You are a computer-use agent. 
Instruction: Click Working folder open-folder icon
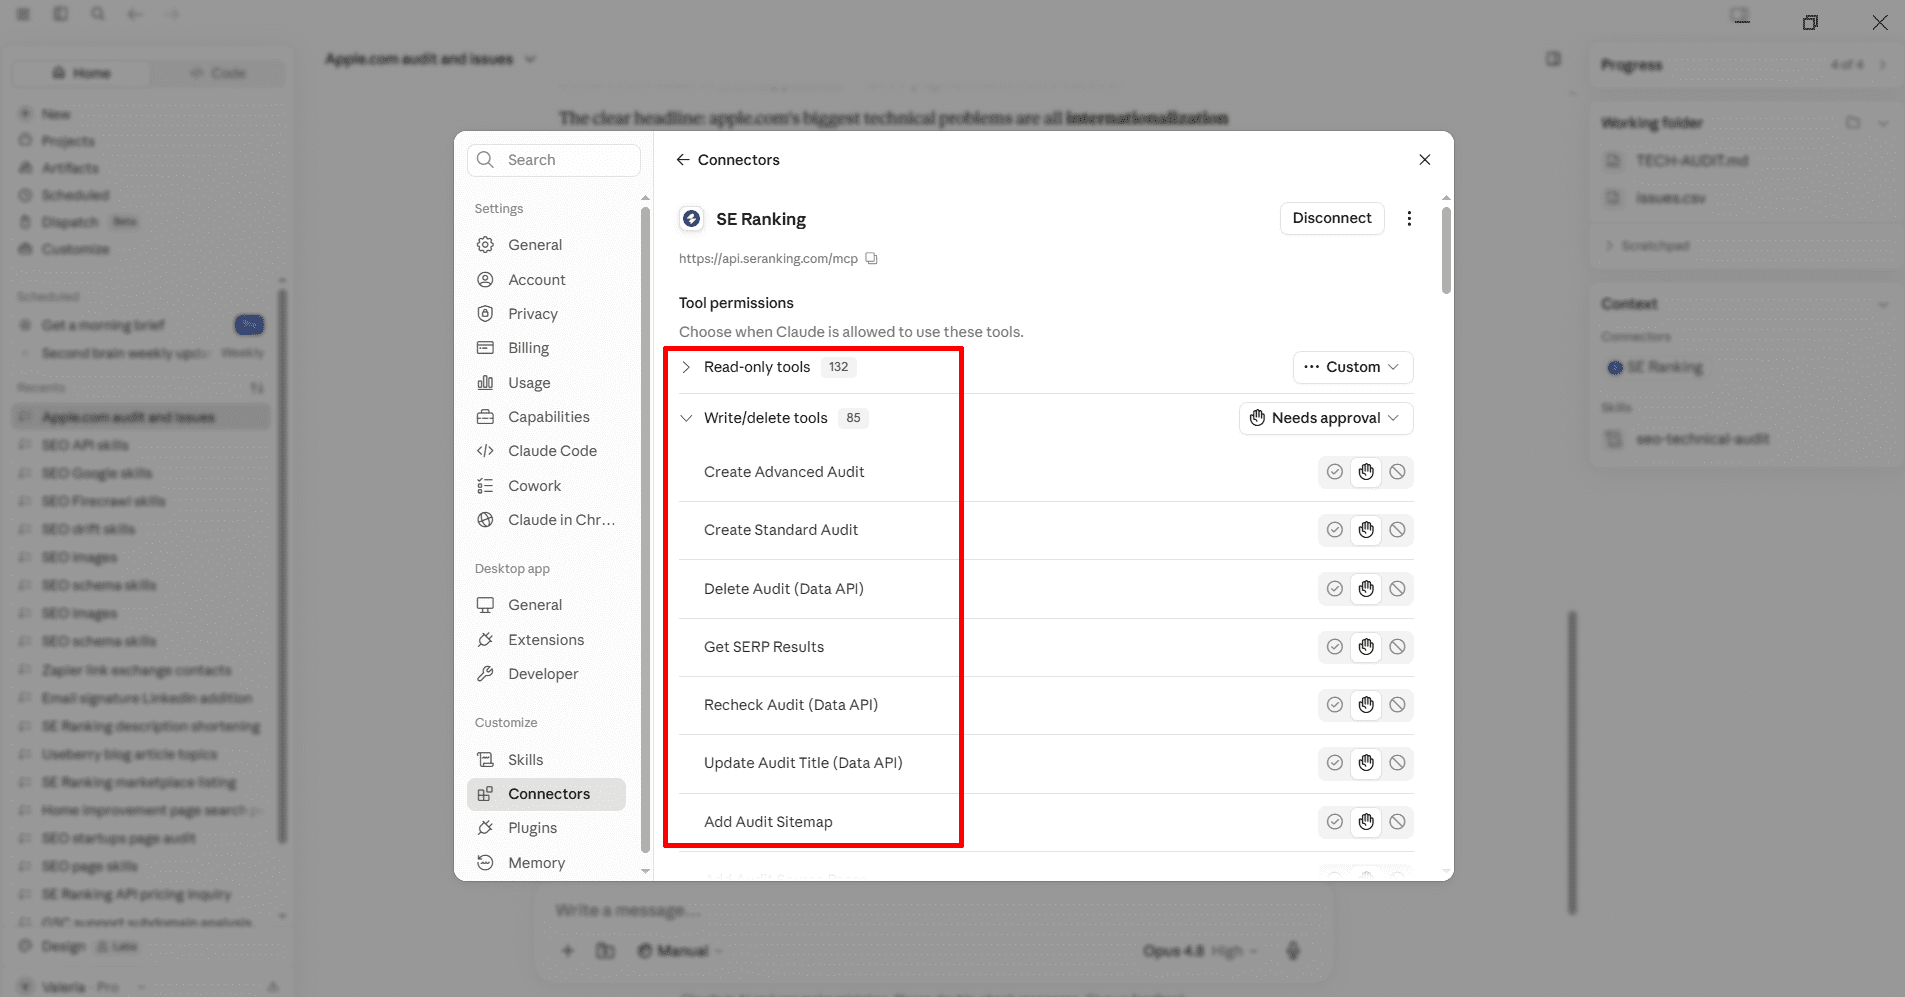(x=1853, y=123)
